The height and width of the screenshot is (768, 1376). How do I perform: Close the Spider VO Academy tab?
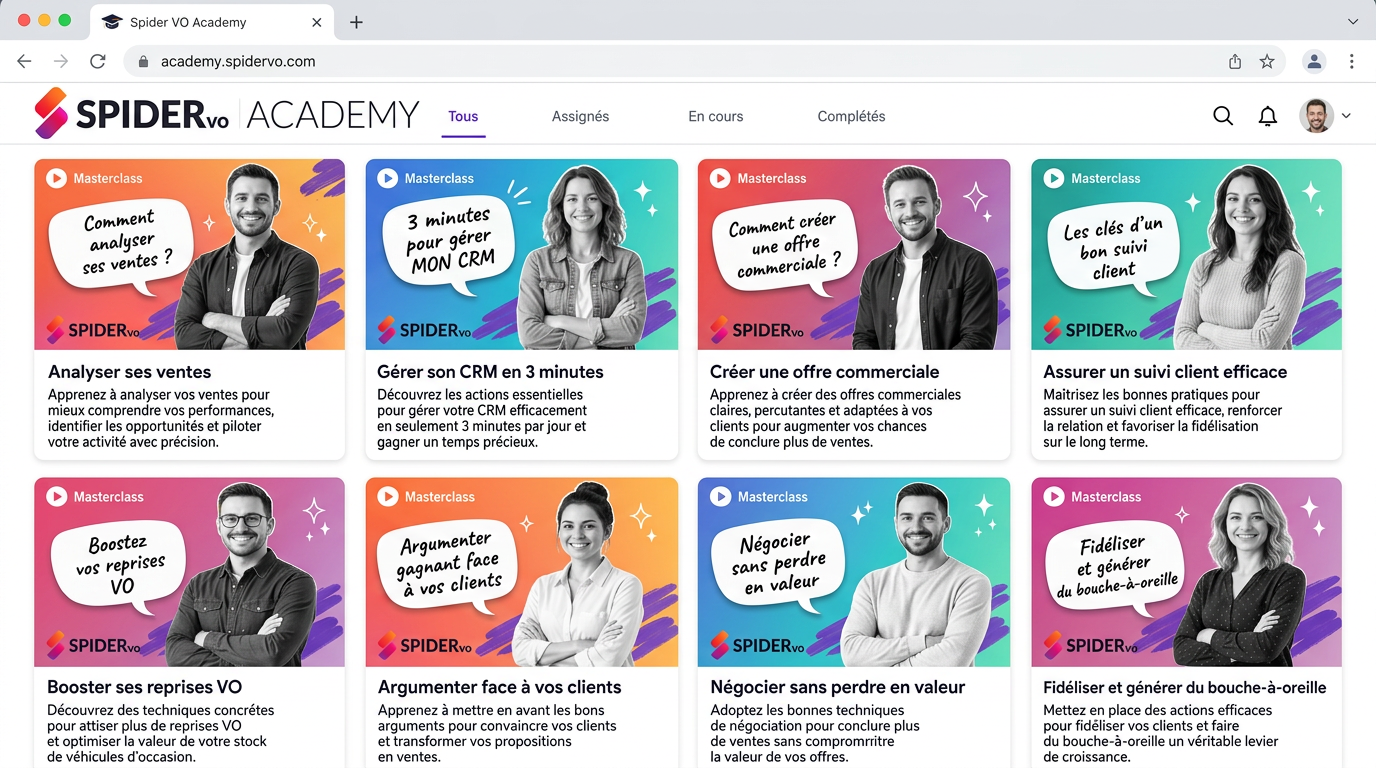click(x=317, y=22)
